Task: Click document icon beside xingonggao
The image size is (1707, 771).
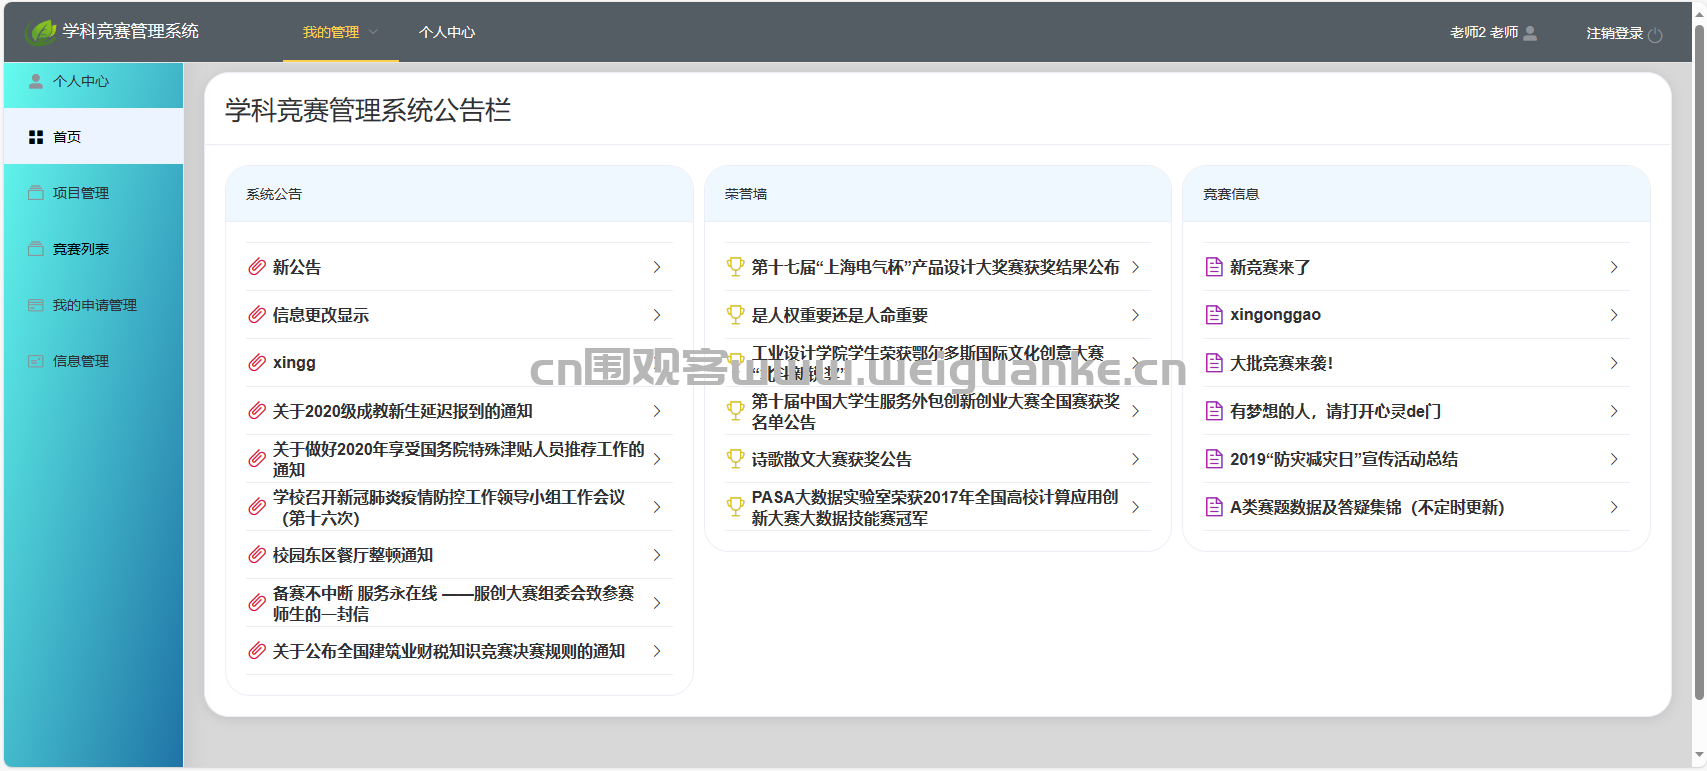Action: pos(1214,315)
